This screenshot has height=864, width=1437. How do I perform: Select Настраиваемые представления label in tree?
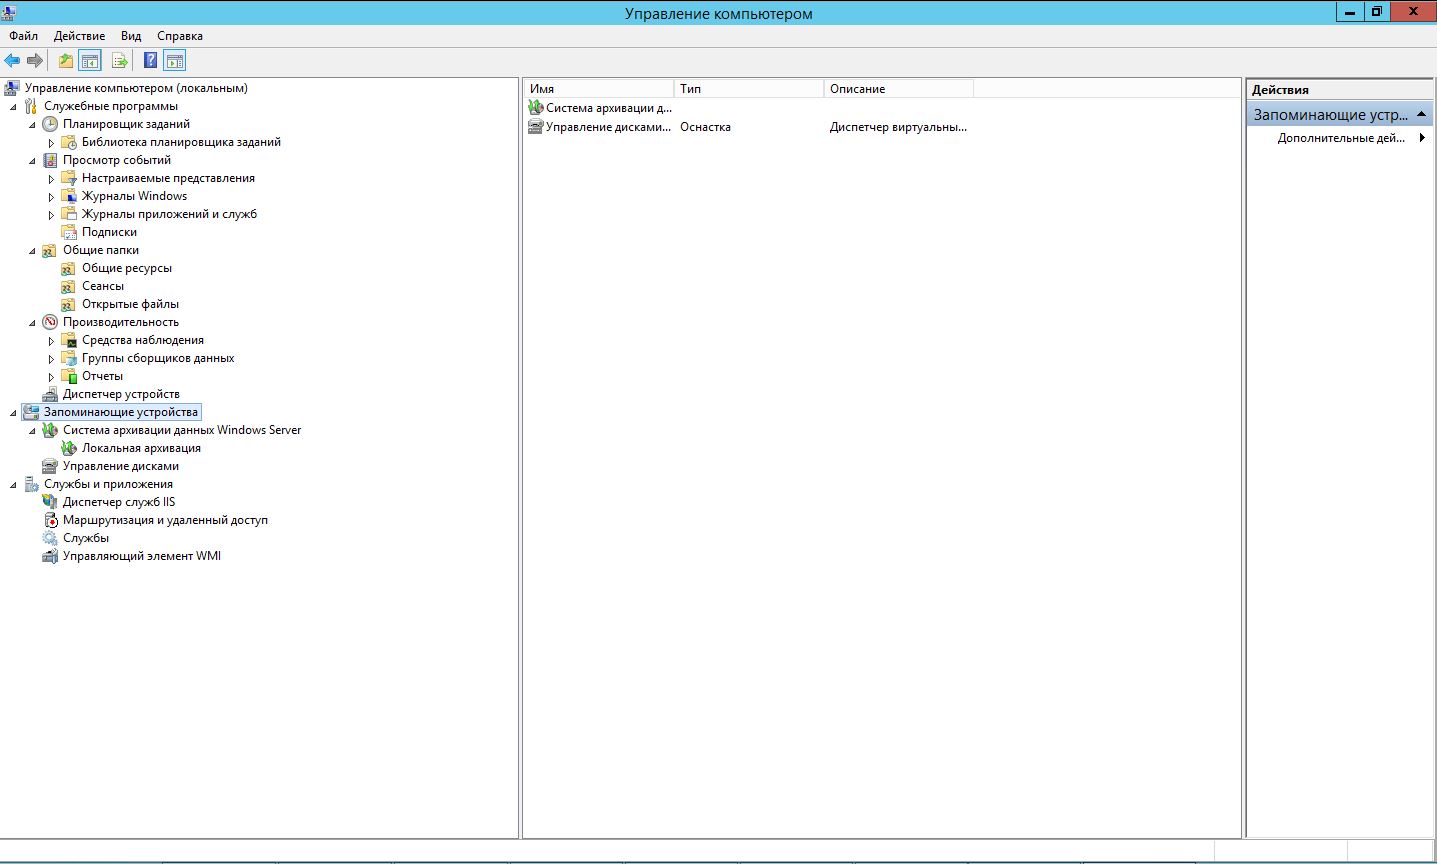coord(168,178)
